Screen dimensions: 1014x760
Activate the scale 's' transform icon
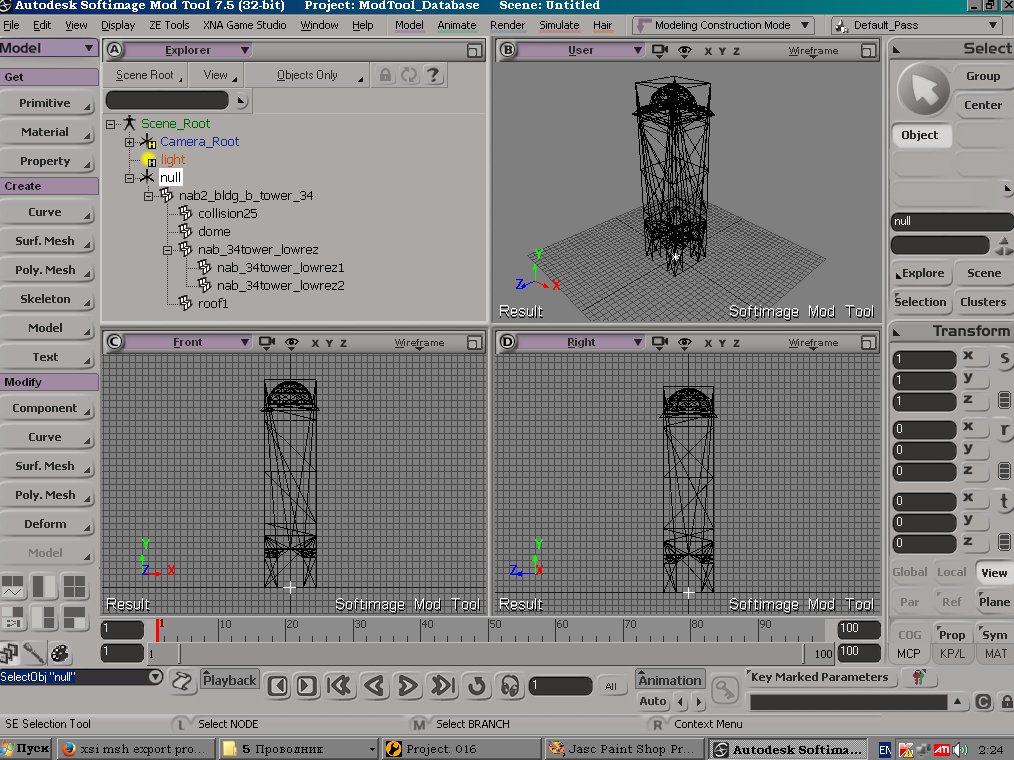(1004, 359)
